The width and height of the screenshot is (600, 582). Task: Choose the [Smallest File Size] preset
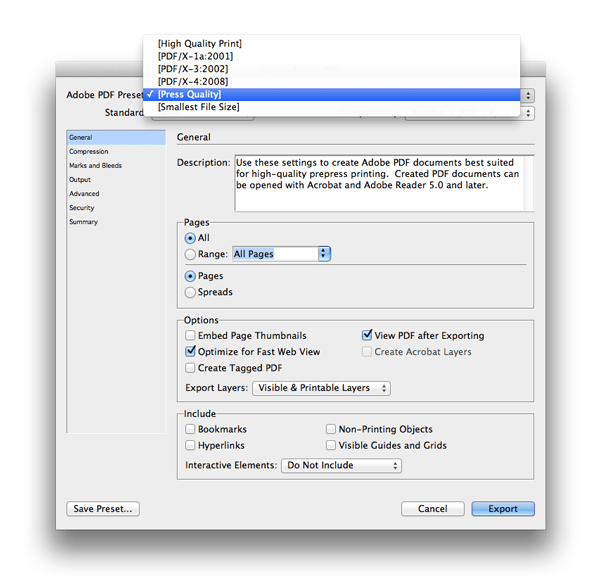331,107
